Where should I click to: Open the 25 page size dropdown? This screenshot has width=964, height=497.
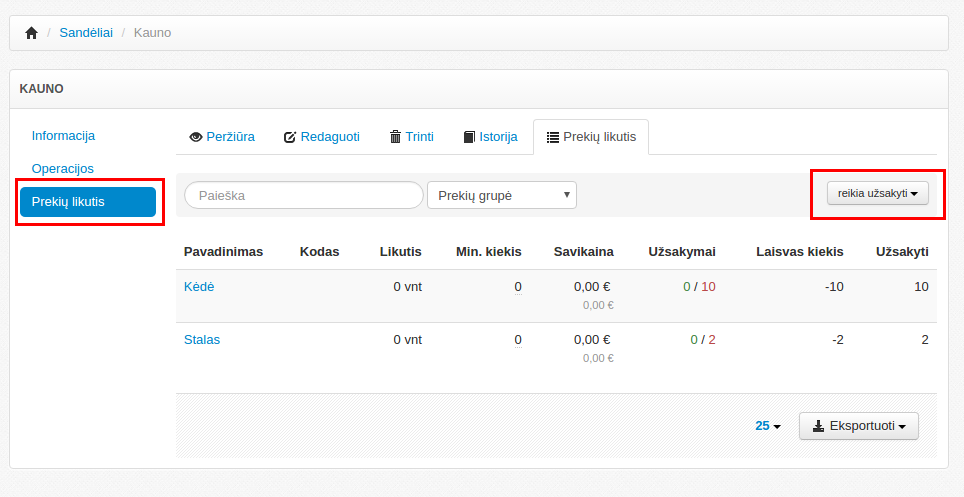coord(767,426)
